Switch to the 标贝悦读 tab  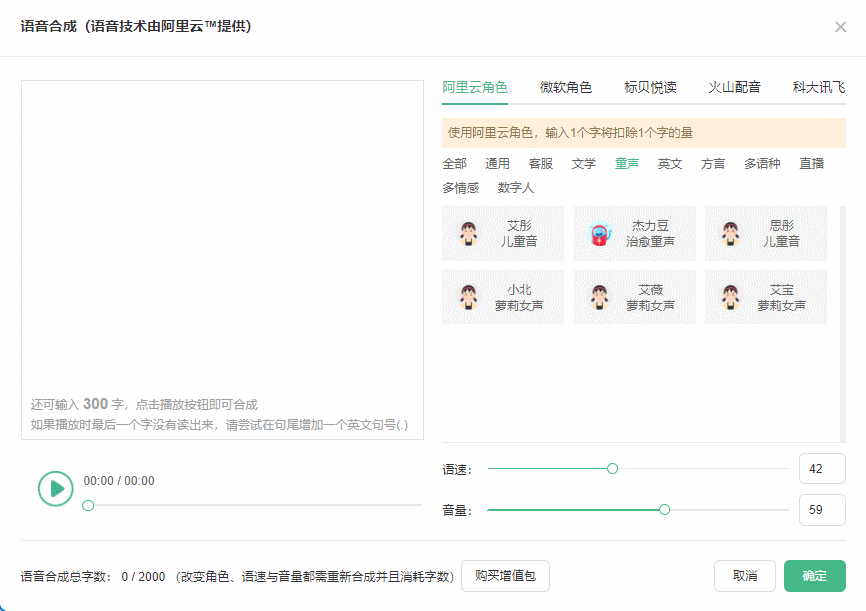coord(650,87)
